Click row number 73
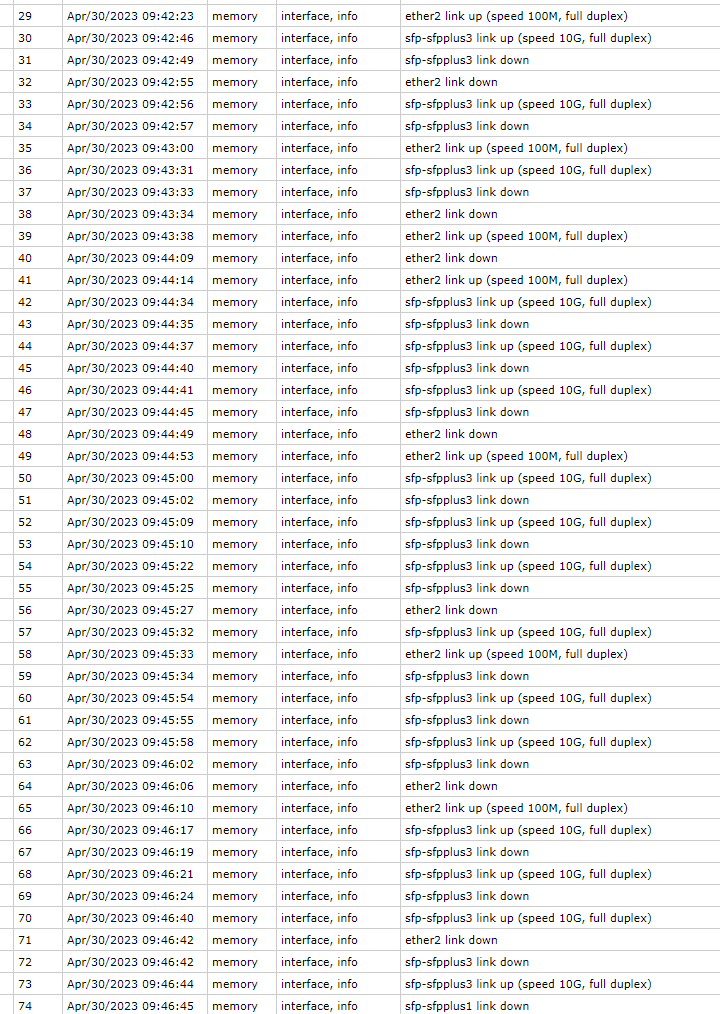 (x=25, y=984)
